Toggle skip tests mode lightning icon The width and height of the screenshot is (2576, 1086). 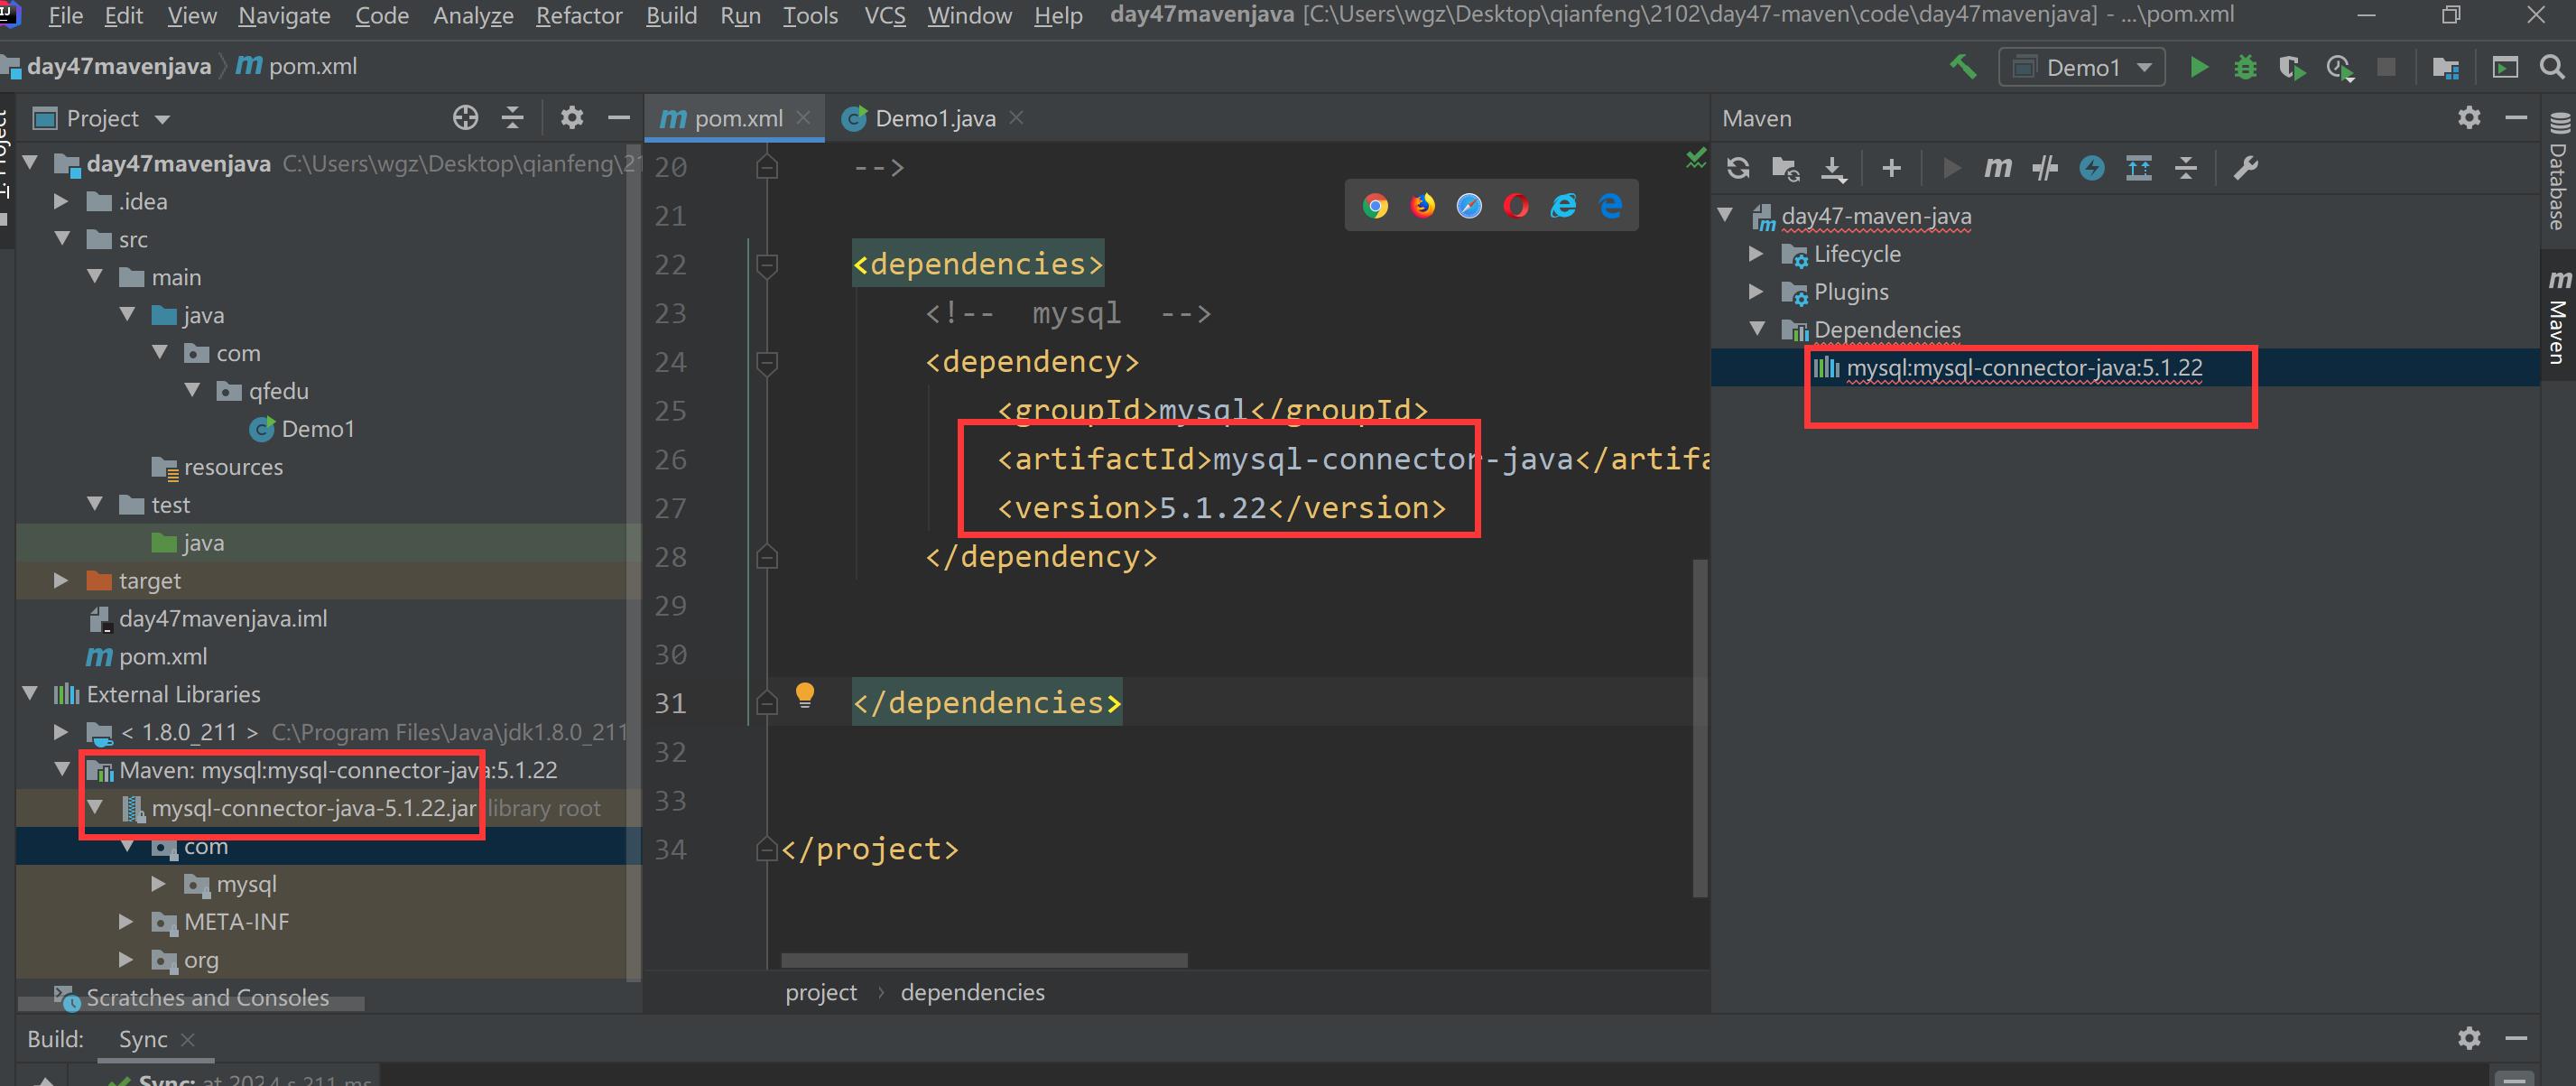pyautogui.click(x=2092, y=168)
